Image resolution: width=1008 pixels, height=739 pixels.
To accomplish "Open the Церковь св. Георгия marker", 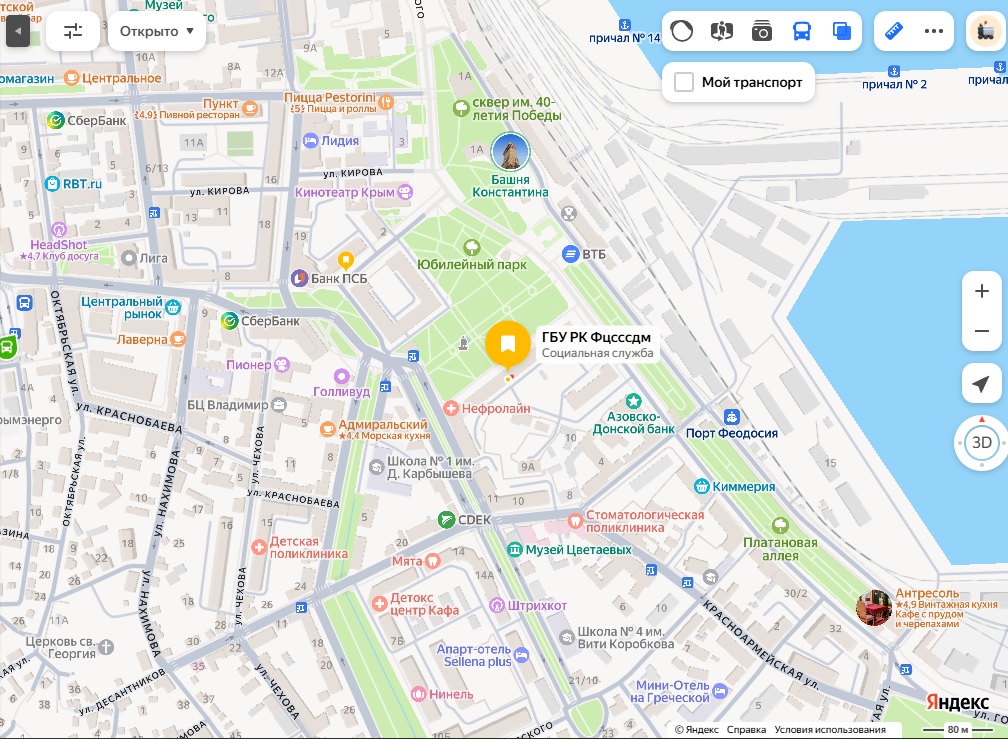I will pos(106,647).
